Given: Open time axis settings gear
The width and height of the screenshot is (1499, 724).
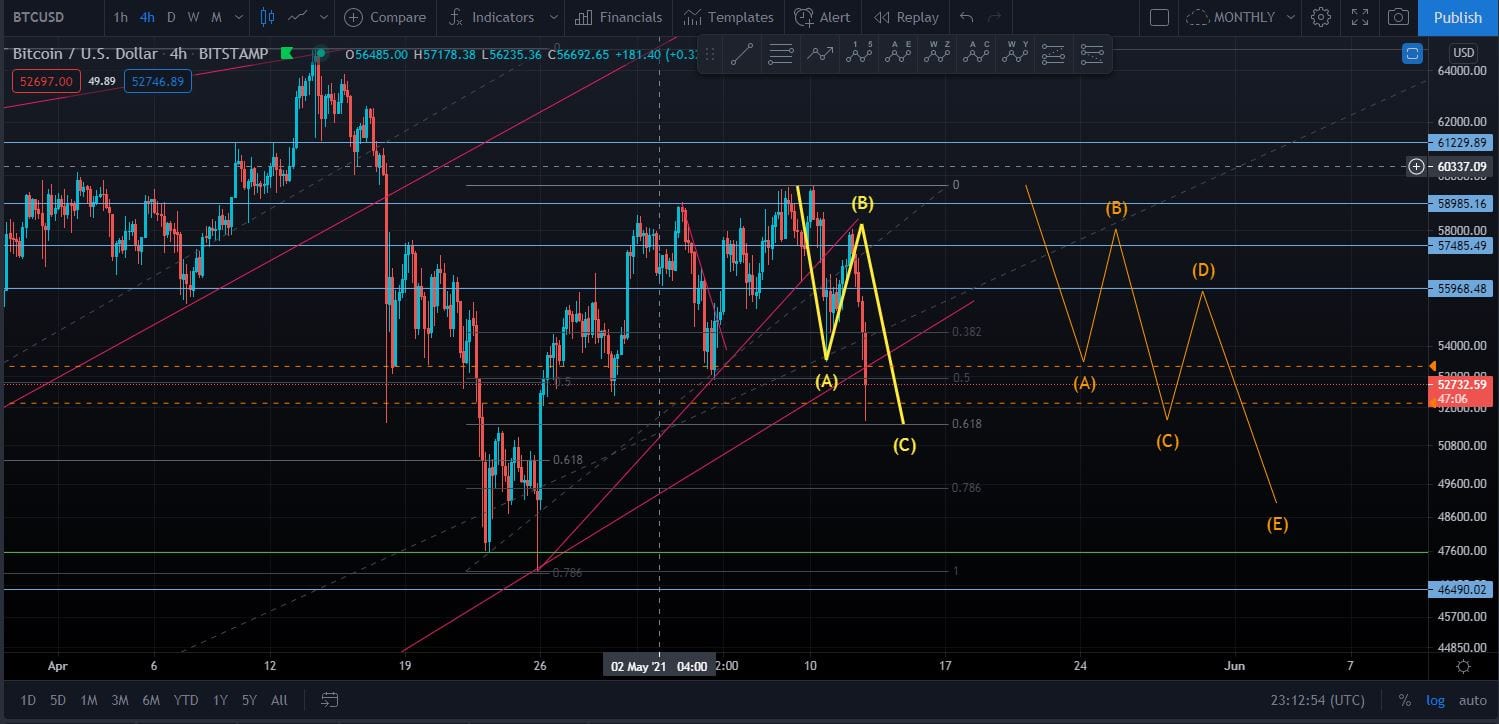Looking at the screenshot, I should [1463, 666].
